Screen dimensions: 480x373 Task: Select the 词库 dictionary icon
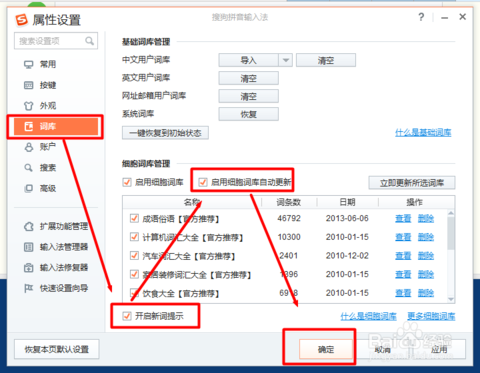point(29,127)
